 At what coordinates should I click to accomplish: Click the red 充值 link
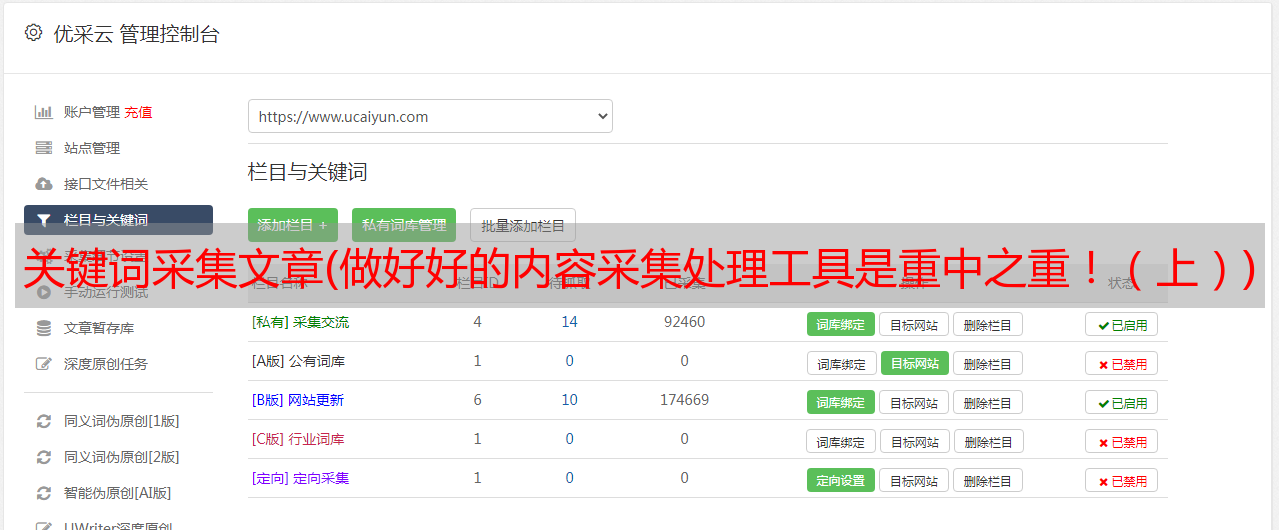[x=138, y=112]
